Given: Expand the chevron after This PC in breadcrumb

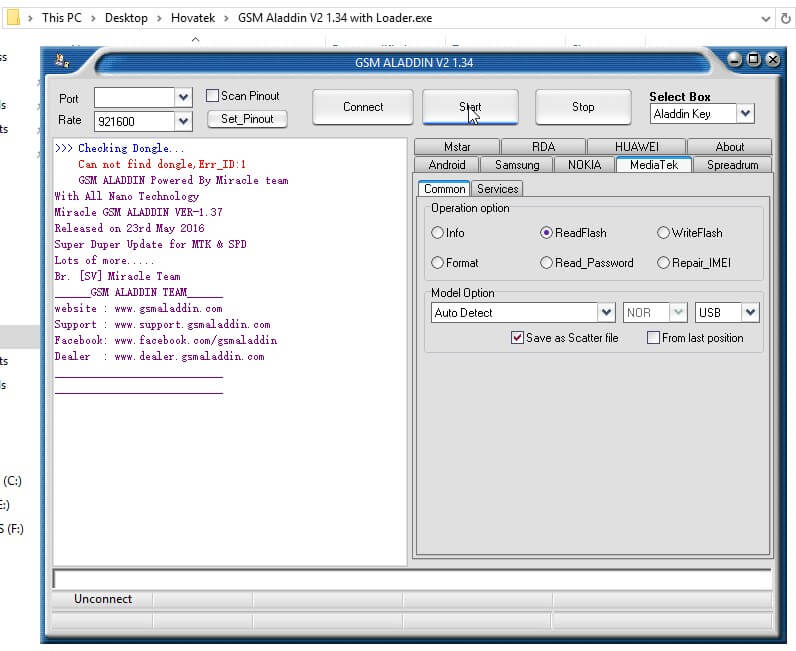Looking at the screenshot, I should point(93,19).
